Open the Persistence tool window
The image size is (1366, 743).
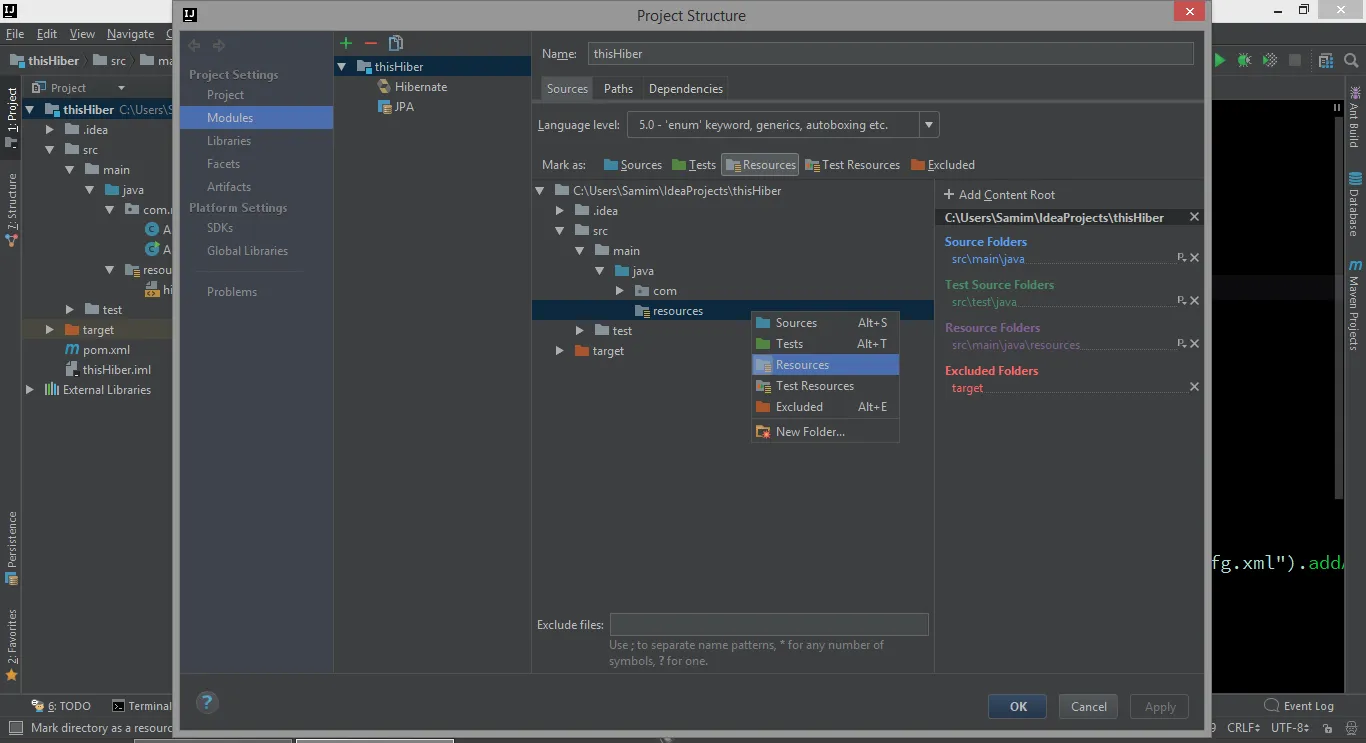point(12,548)
